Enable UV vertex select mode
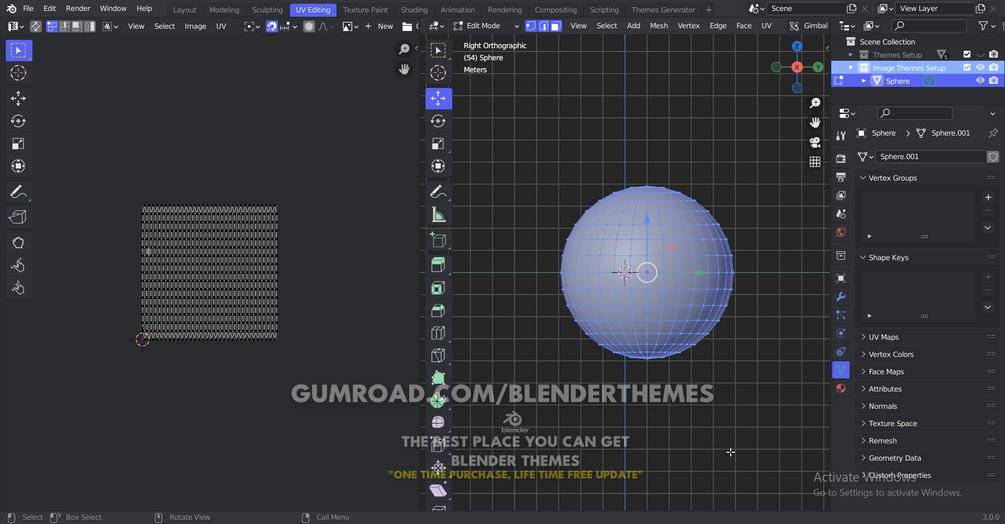The height and width of the screenshot is (524, 1005). coord(52,26)
